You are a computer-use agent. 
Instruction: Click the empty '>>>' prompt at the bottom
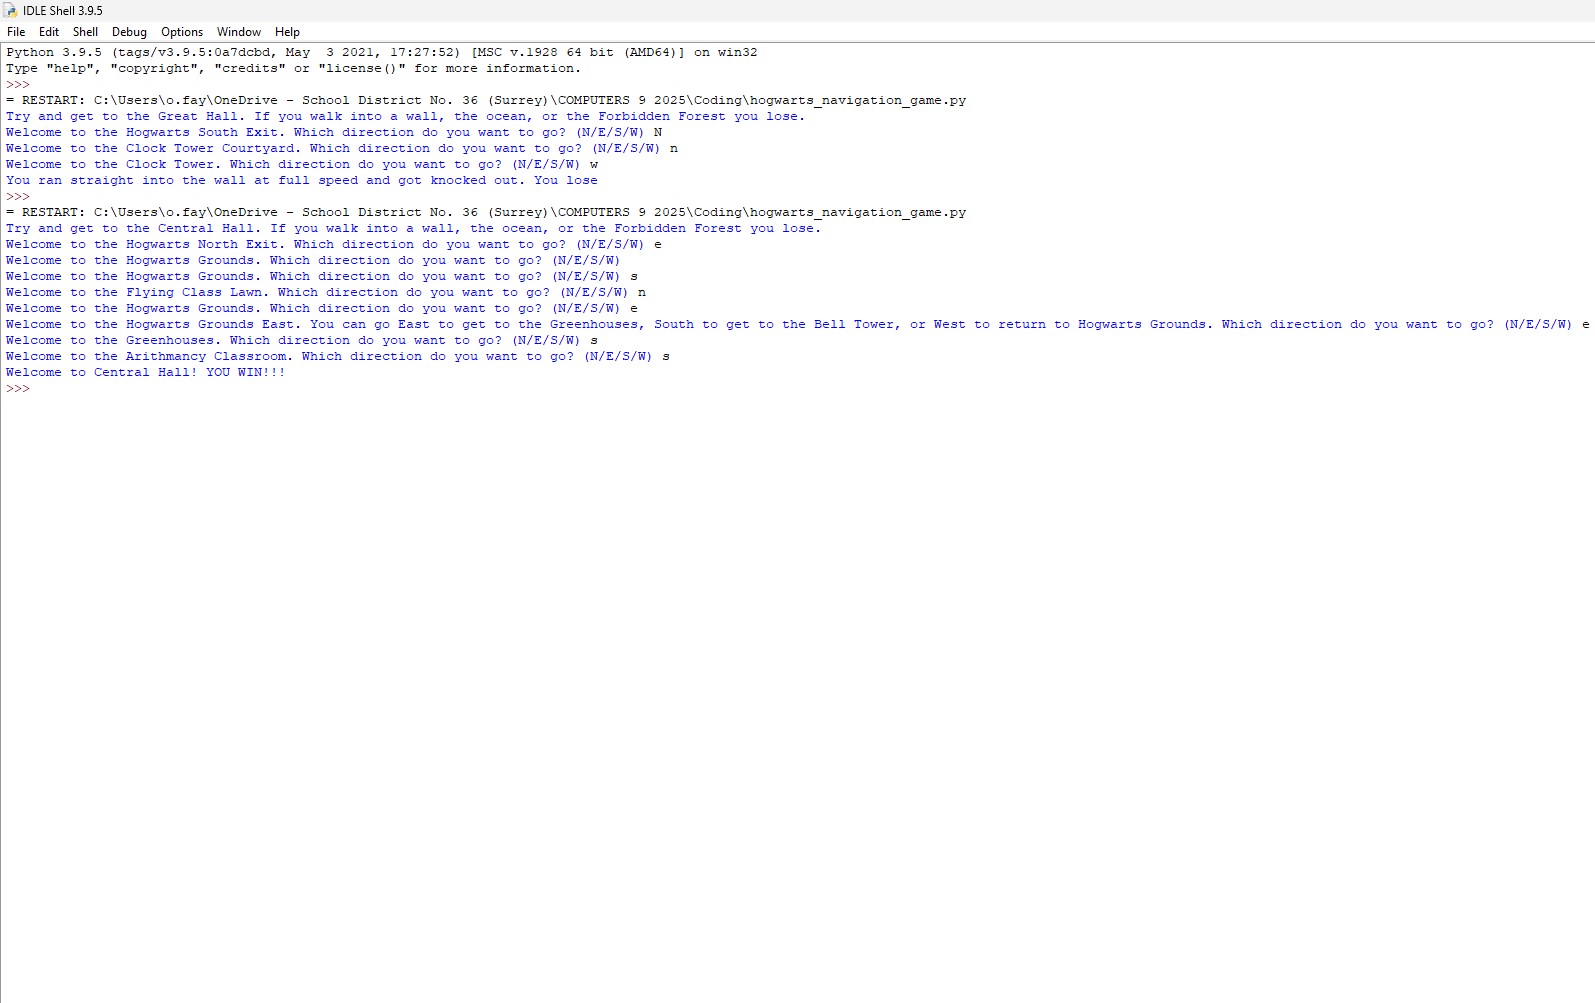18,388
